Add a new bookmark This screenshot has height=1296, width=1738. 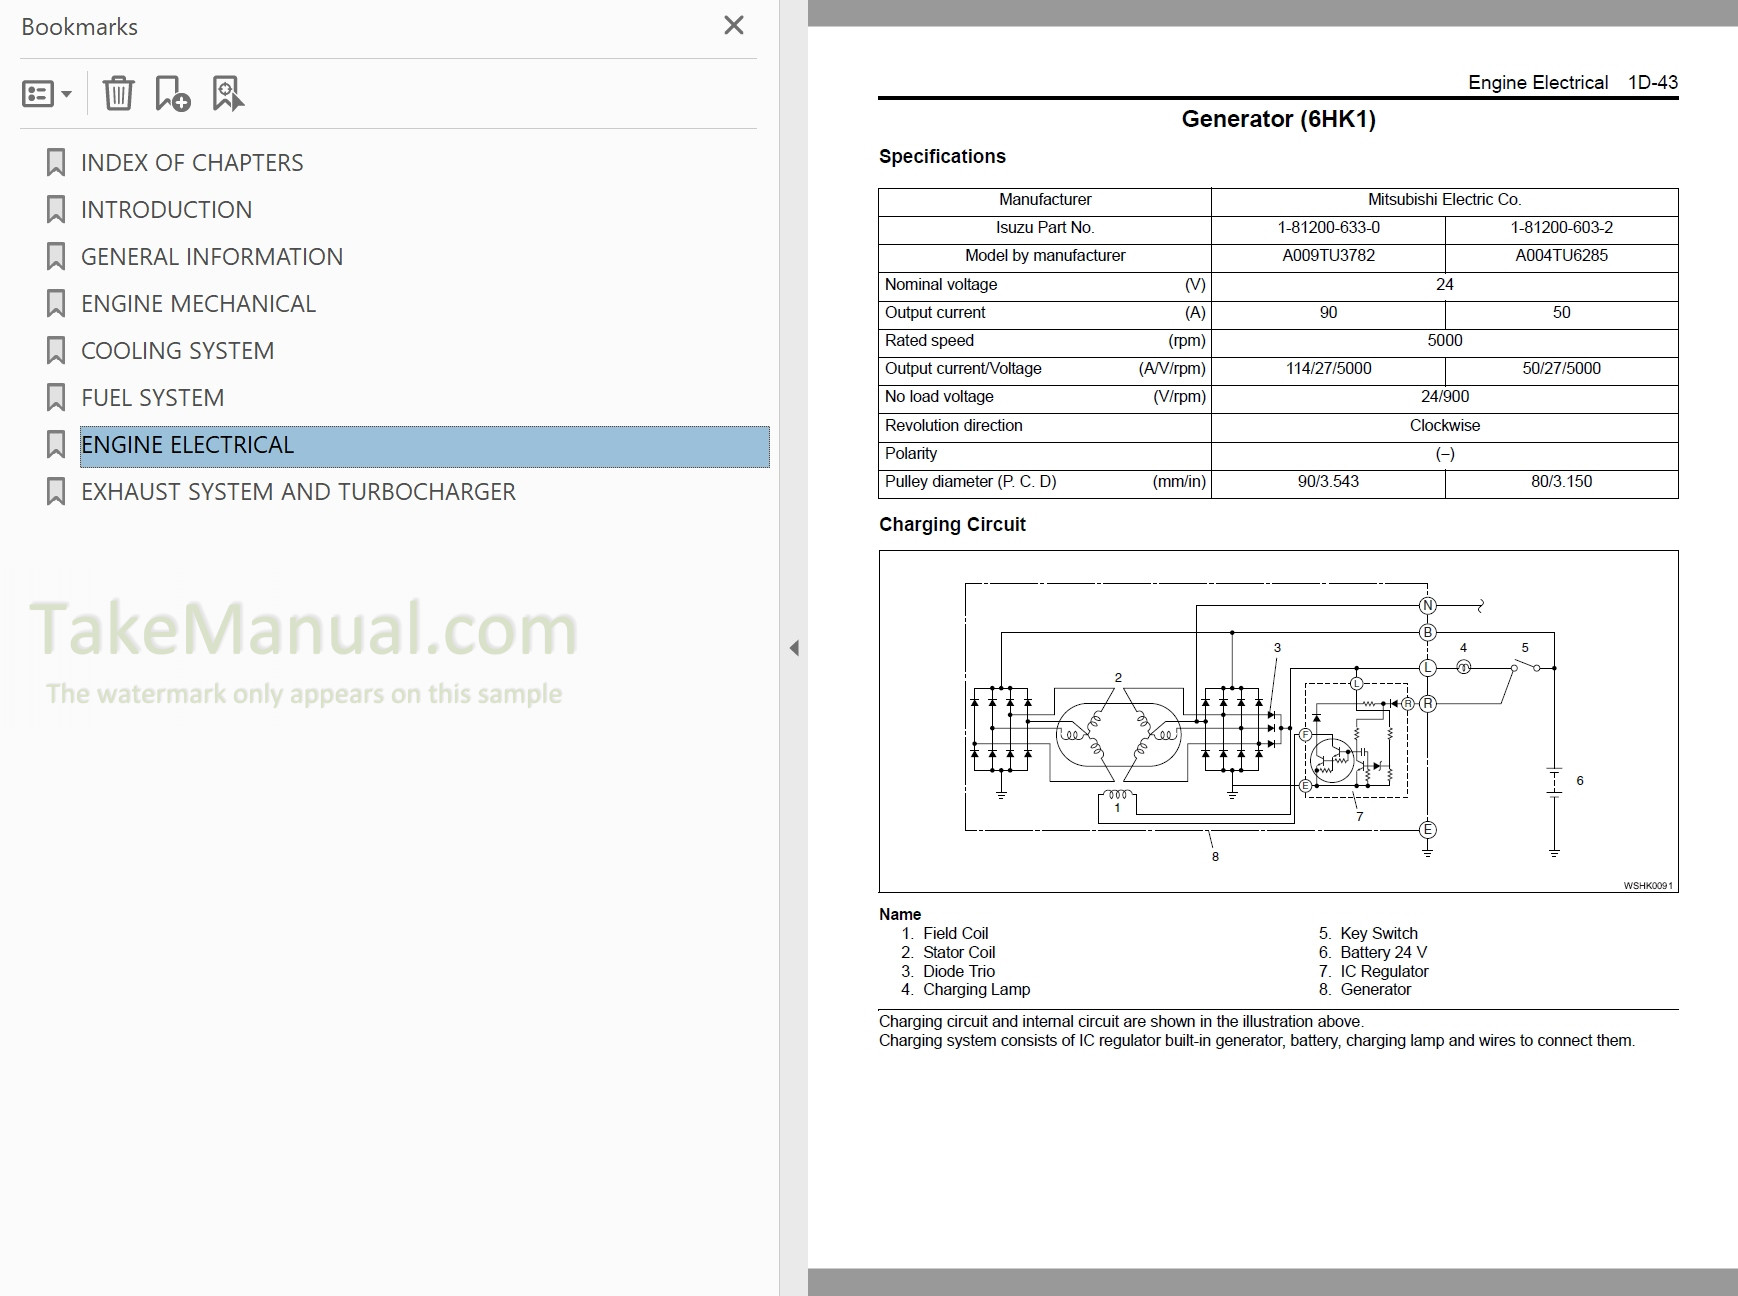tap(172, 93)
